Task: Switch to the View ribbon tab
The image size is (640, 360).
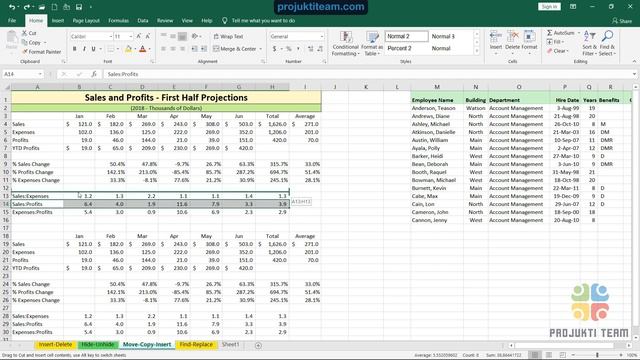Action: tap(187, 20)
